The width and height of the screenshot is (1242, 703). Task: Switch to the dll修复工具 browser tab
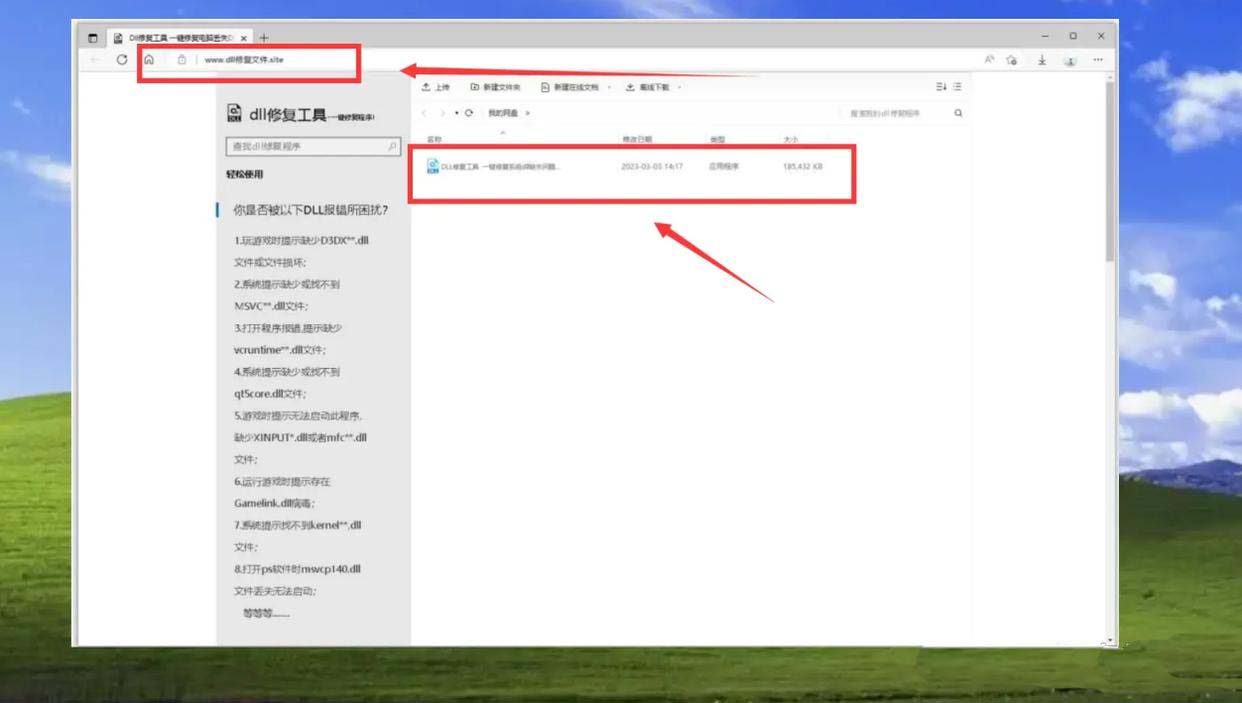point(175,36)
